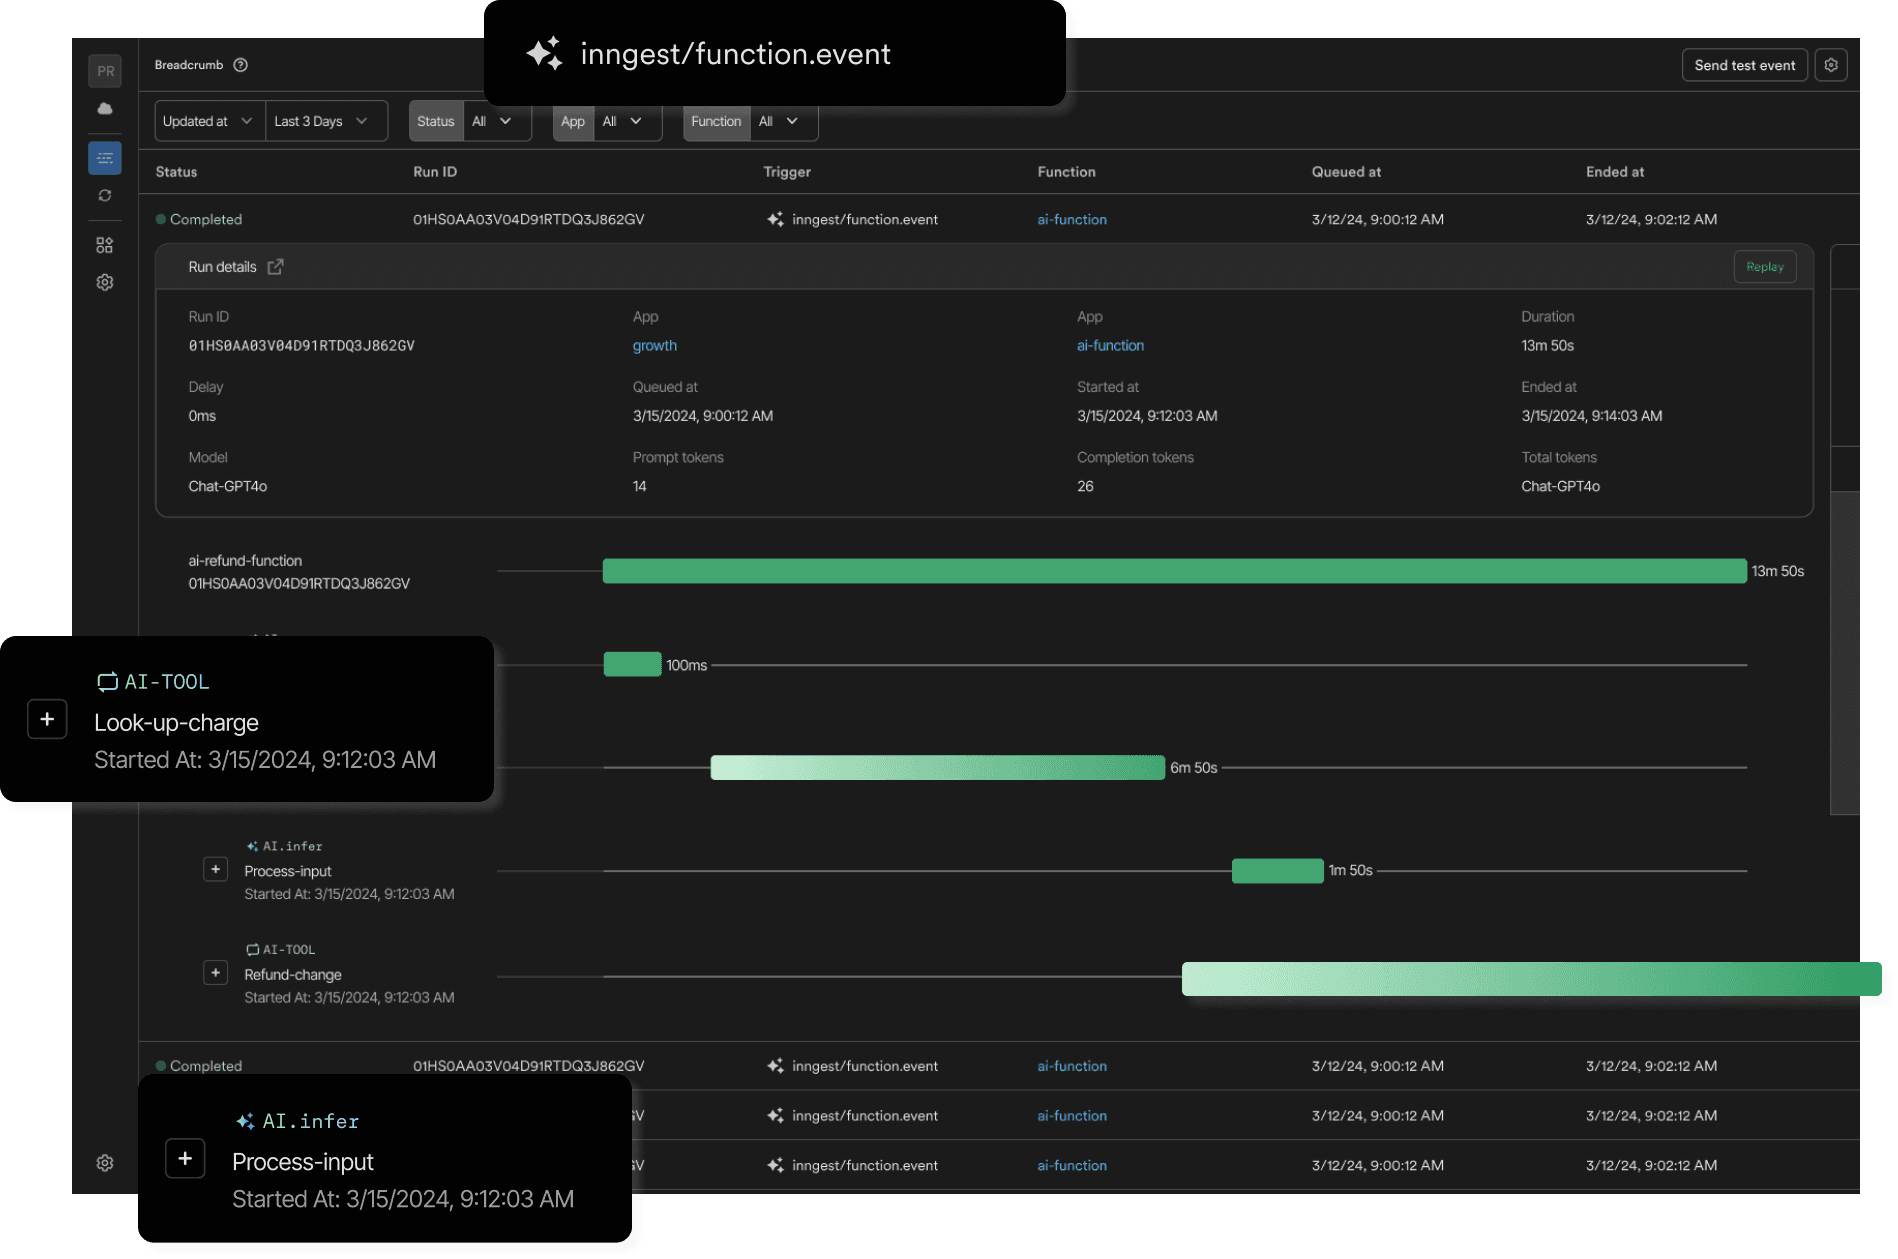The width and height of the screenshot is (1898, 1259).
Task: Expand the Process-input AI.infer step
Action: tap(215, 869)
